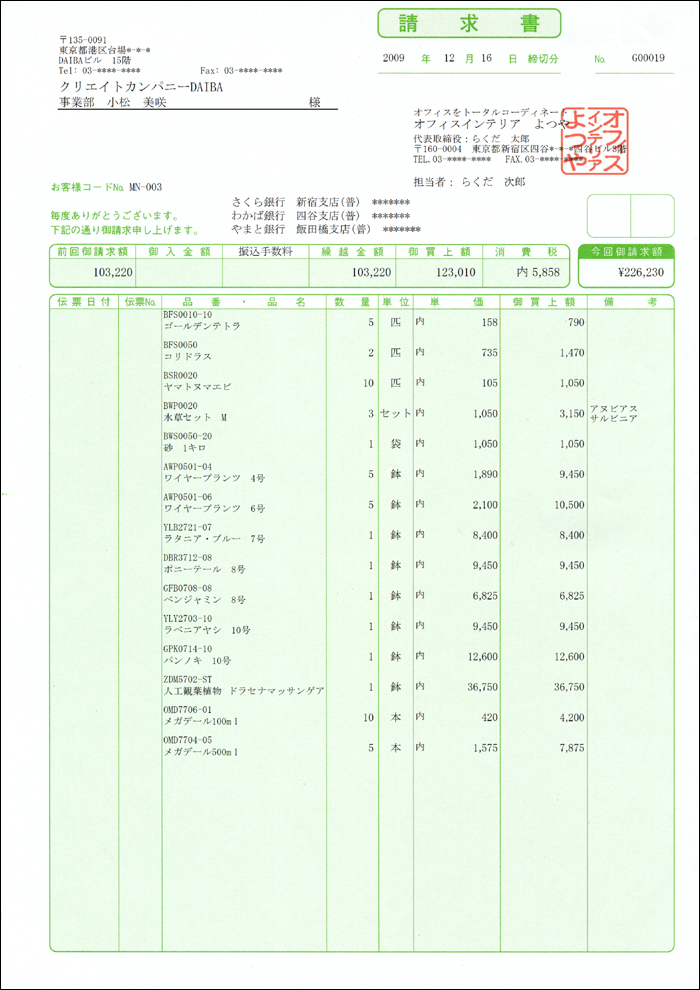The image size is (700, 990).
Task: Select consumption tax 内 5,858
Action: (x=540, y=272)
